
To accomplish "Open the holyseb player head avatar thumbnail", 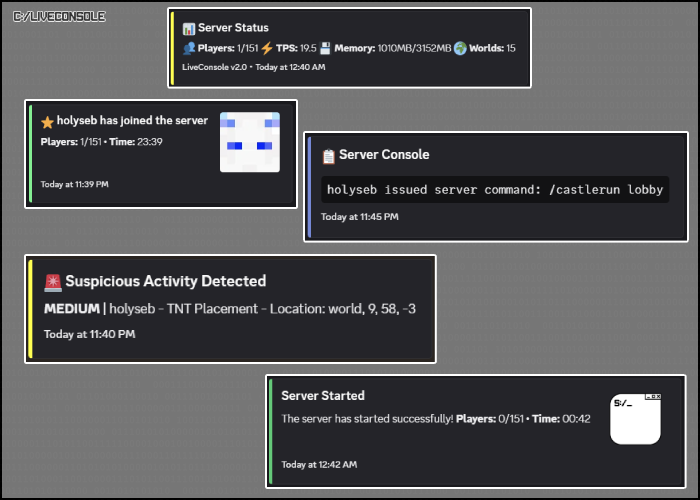I will [x=250, y=142].
